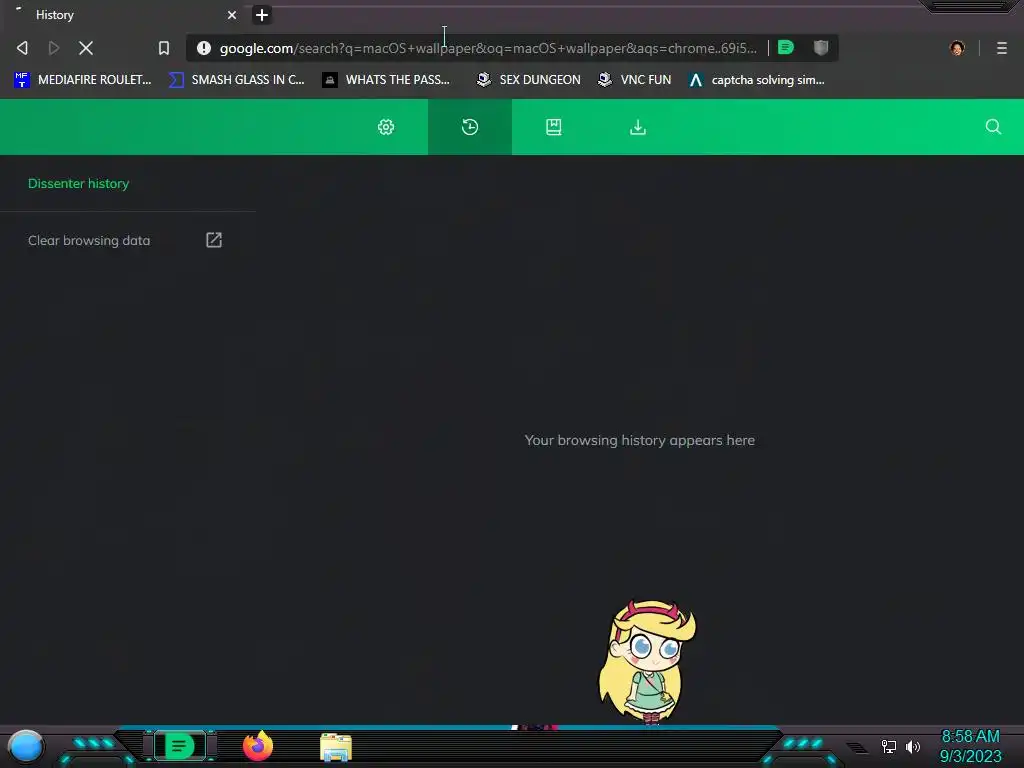Open the Bookmarks tab icon
Image resolution: width=1024 pixels, height=768 pixels.
[x=554, y=127]
